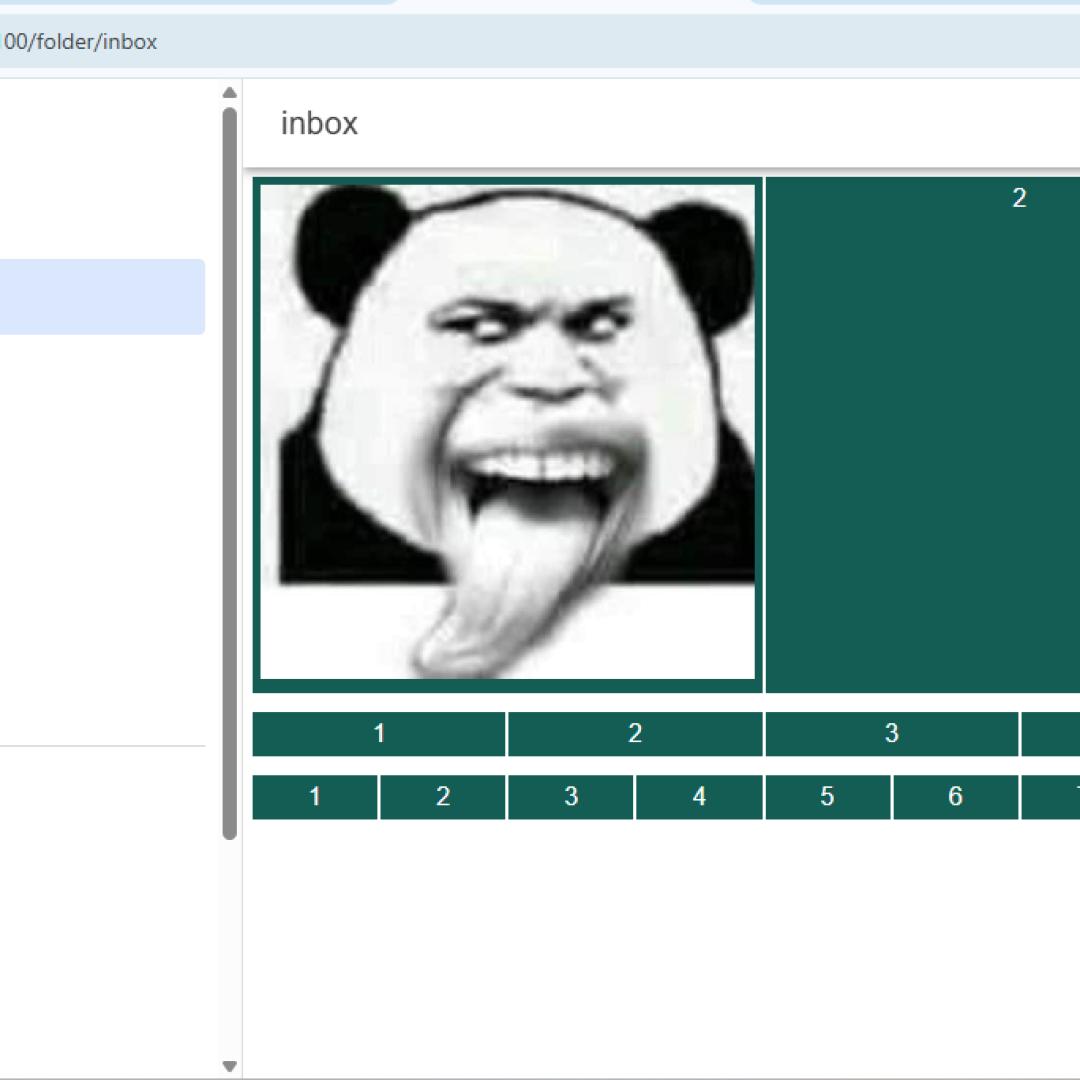1080x1080 pixels.
Task: Click cell 1 in the bottom narrow row
Action: click(315, 797)
